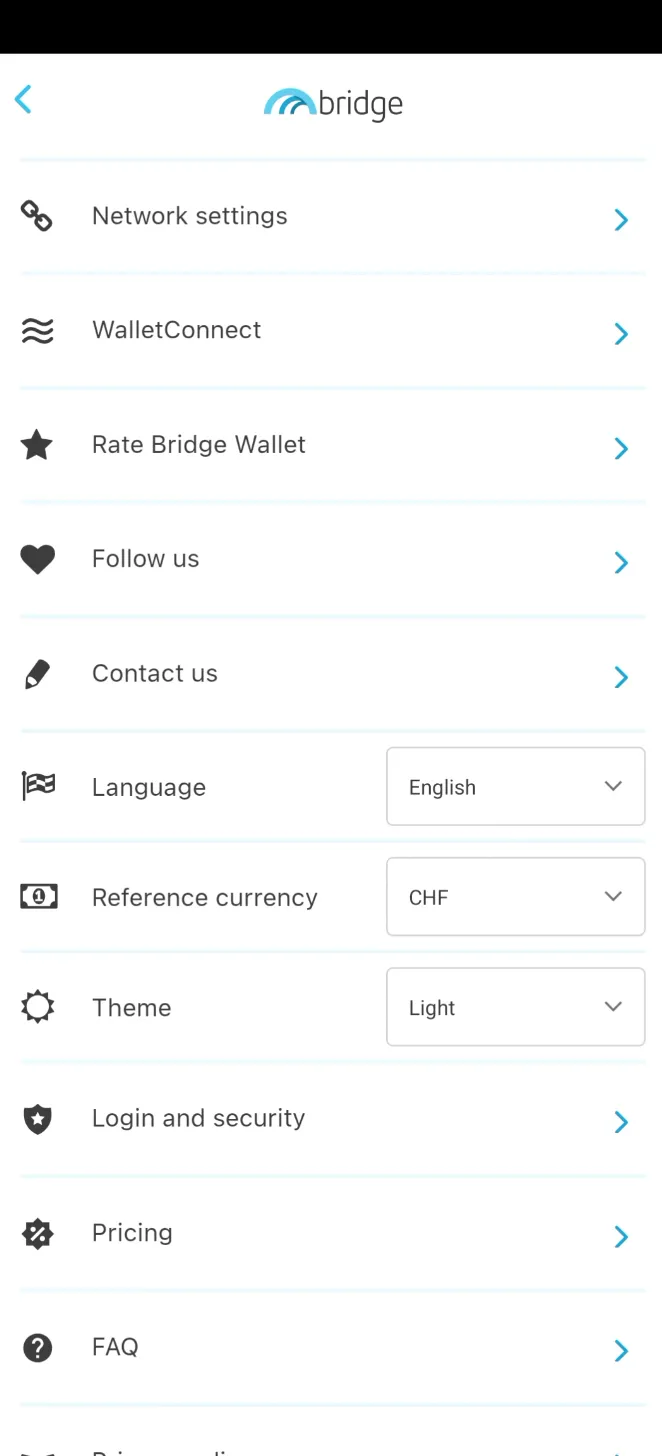Open the Follow us page

[x=145, y=559]
